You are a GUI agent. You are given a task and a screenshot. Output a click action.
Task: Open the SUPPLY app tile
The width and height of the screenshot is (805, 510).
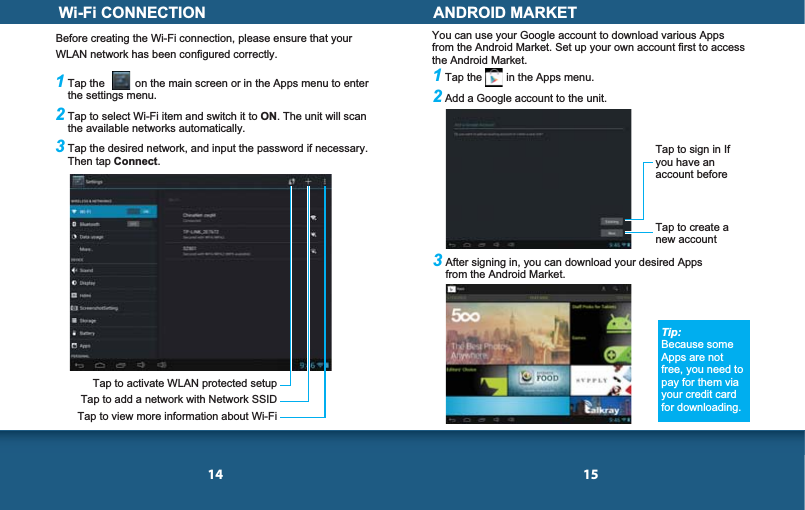(x=601, y=381)
